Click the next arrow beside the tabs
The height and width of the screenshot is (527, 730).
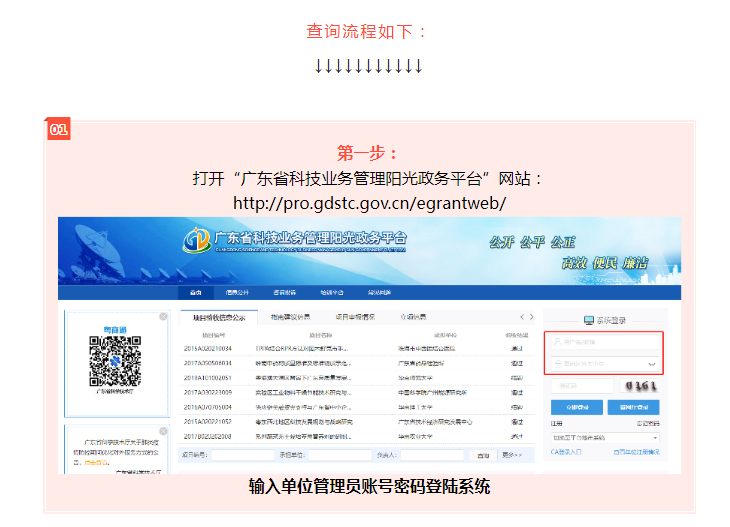click(533, 317)
